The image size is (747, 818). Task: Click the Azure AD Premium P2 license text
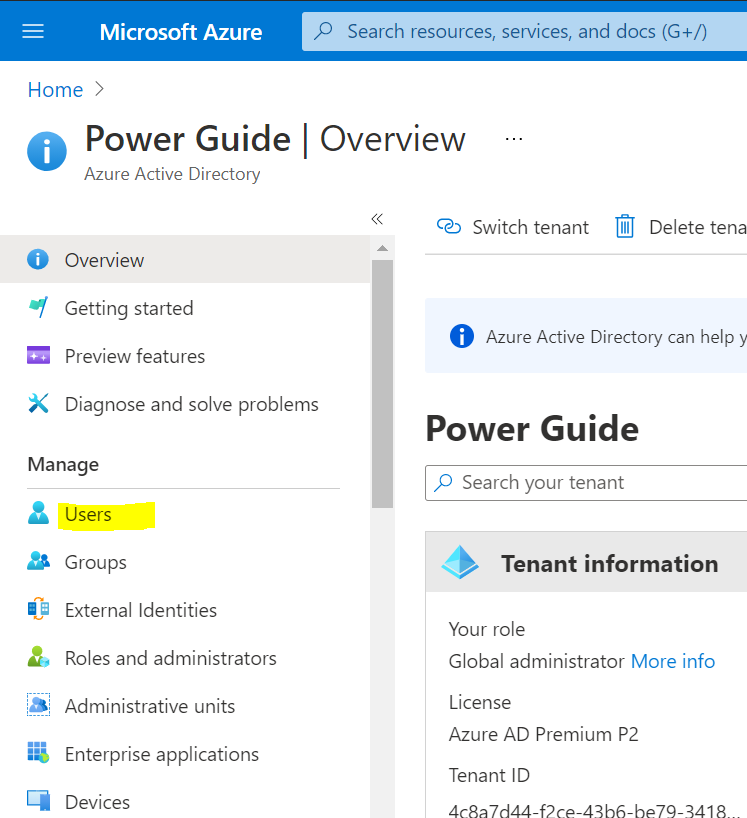point(544,735)
